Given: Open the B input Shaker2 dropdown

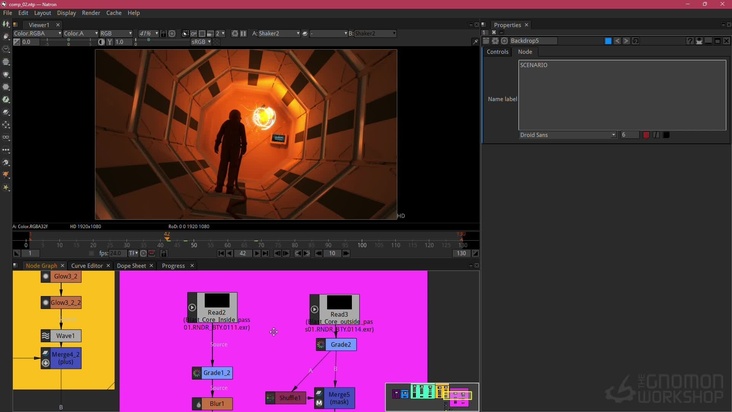Looking at the screenshot, I should coord(375,34).
